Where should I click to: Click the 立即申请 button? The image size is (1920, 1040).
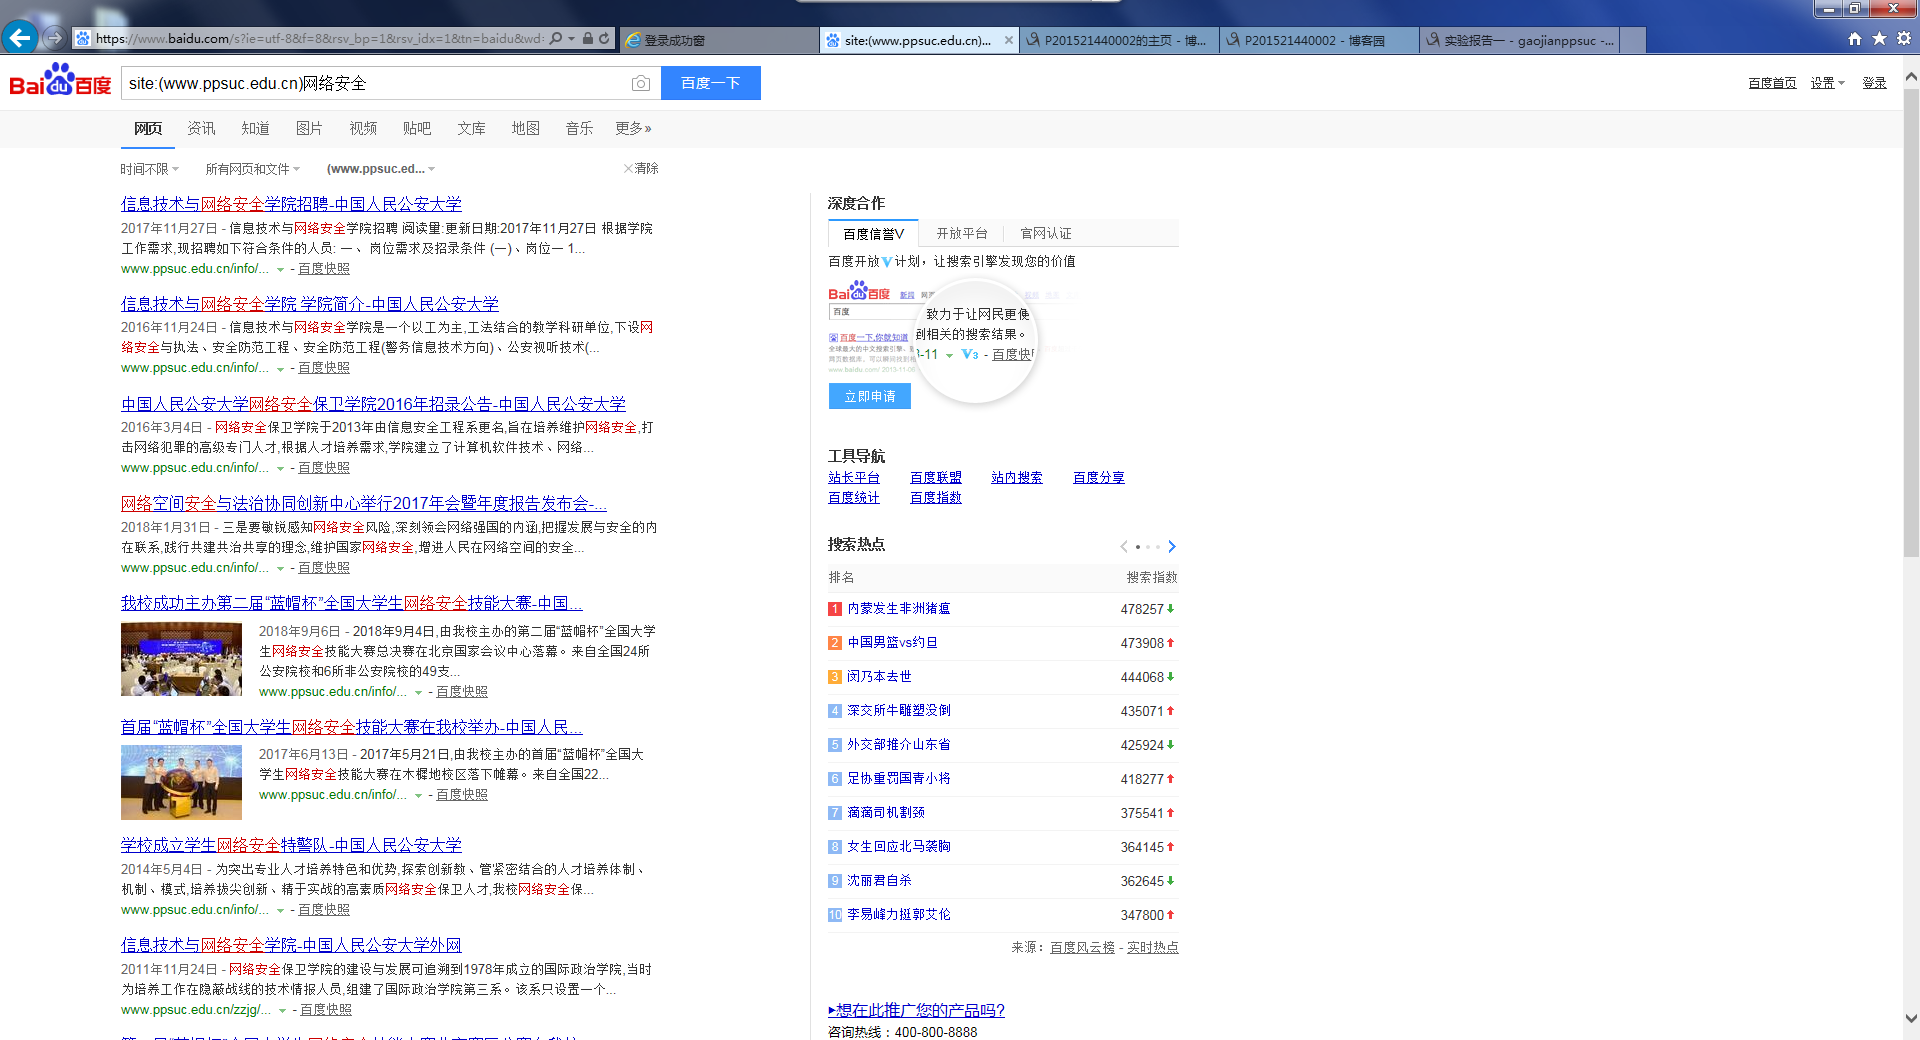coord(870,396)
